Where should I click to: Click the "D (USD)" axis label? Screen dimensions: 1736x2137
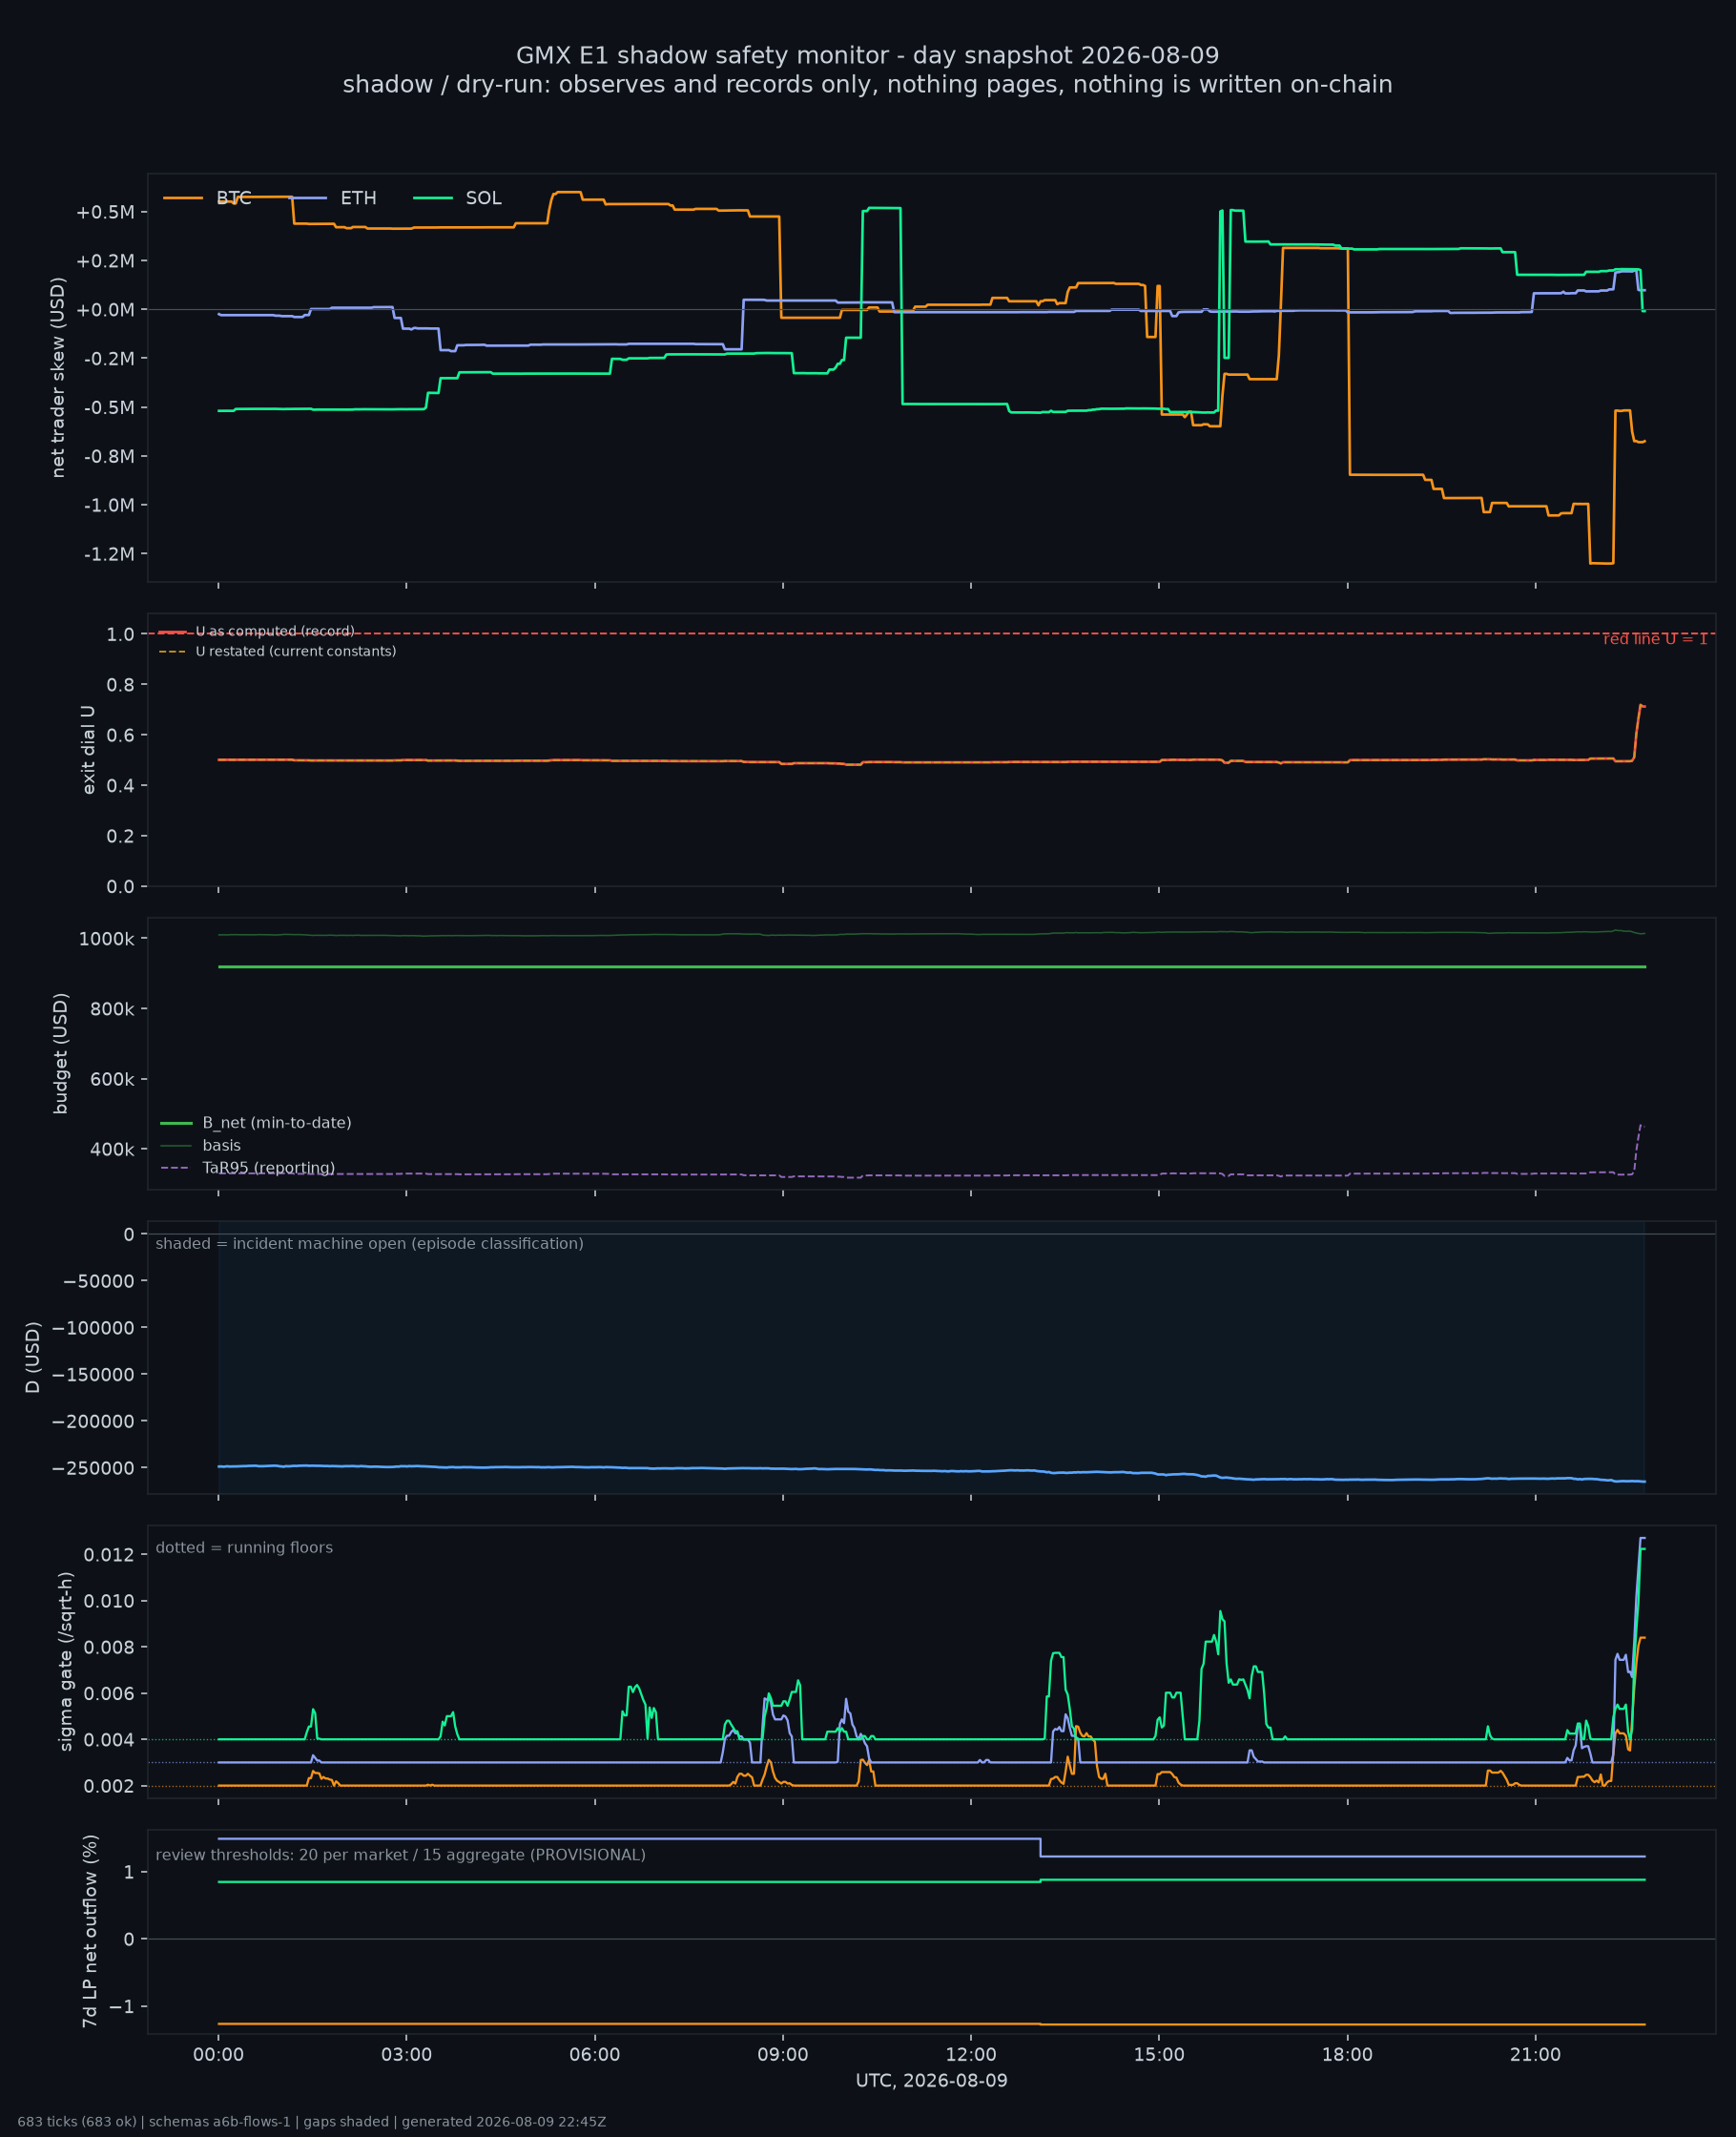32,1358
